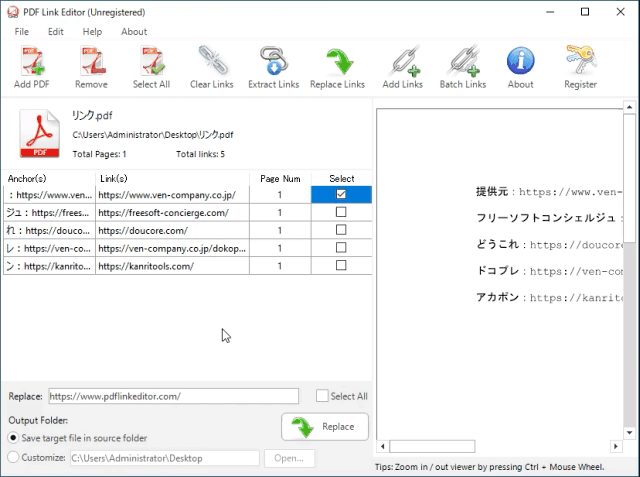Open the Edit menu
The width and height of the screenshot is (640, 477).
coord(56,31)
